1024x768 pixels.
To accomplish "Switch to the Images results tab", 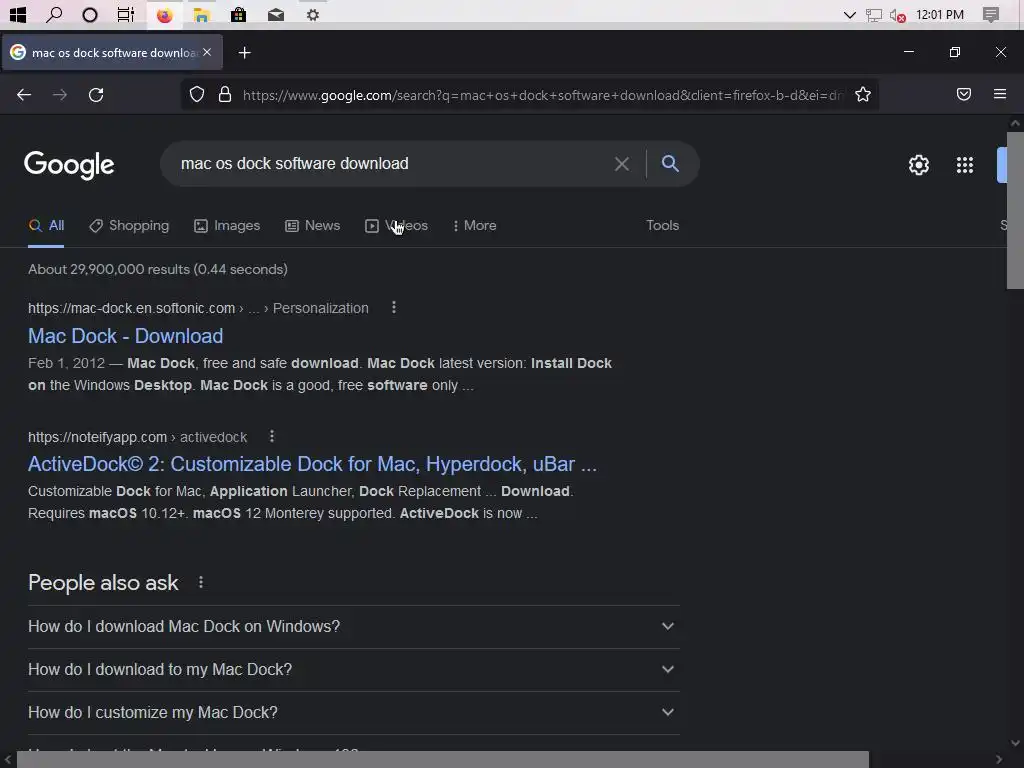I will [x=227, y=226].
